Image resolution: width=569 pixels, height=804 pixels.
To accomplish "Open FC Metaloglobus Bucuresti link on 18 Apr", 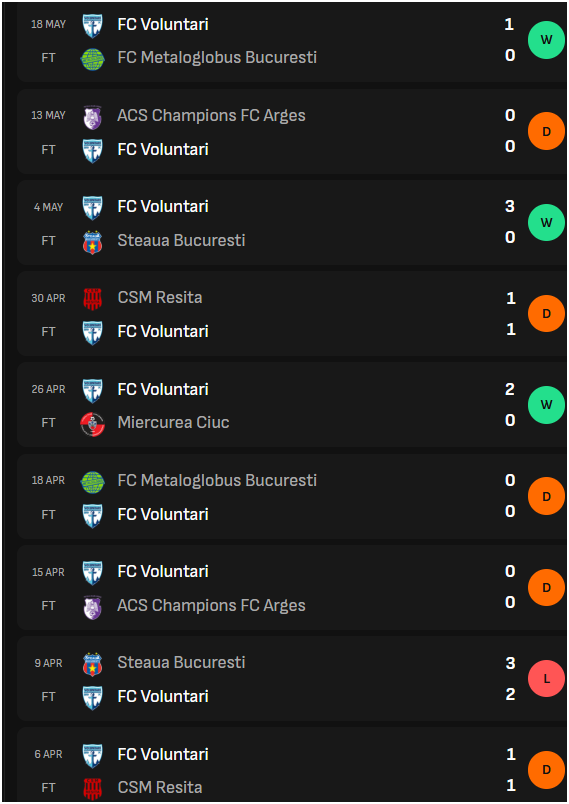I will [x=217, y=480].
